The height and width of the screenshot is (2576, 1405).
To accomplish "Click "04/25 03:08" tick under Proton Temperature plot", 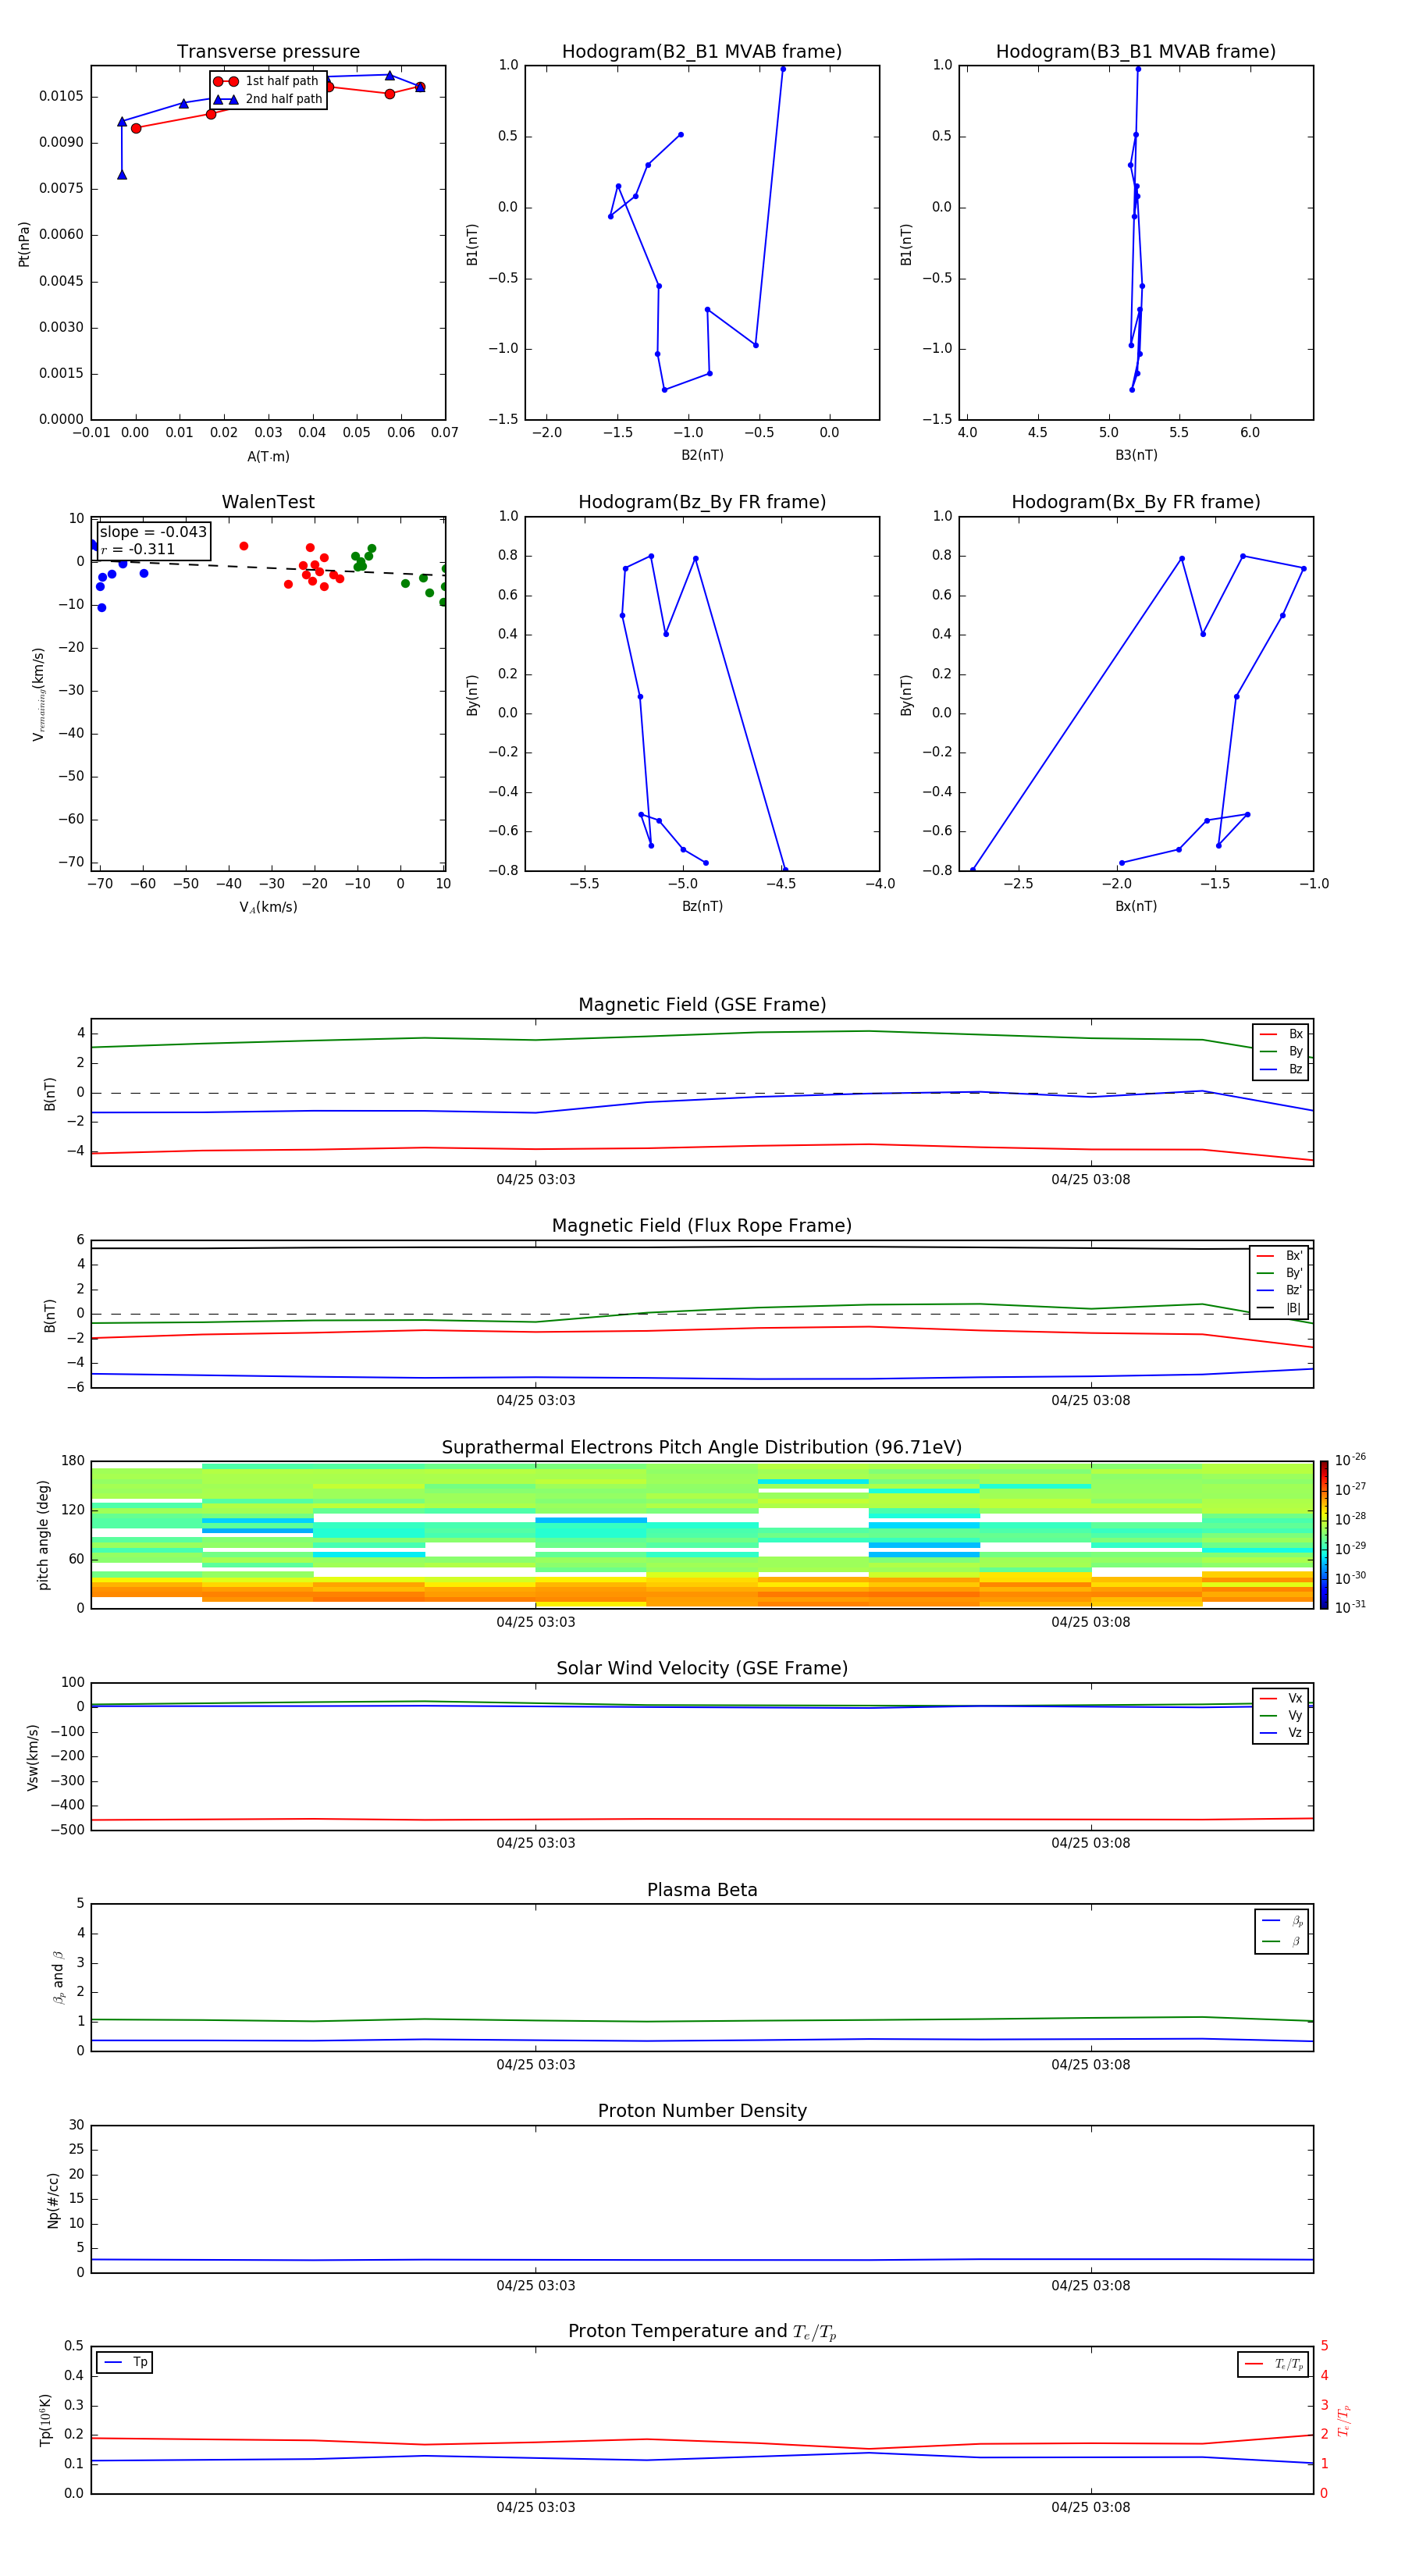I will (x=1091, y=2507).
